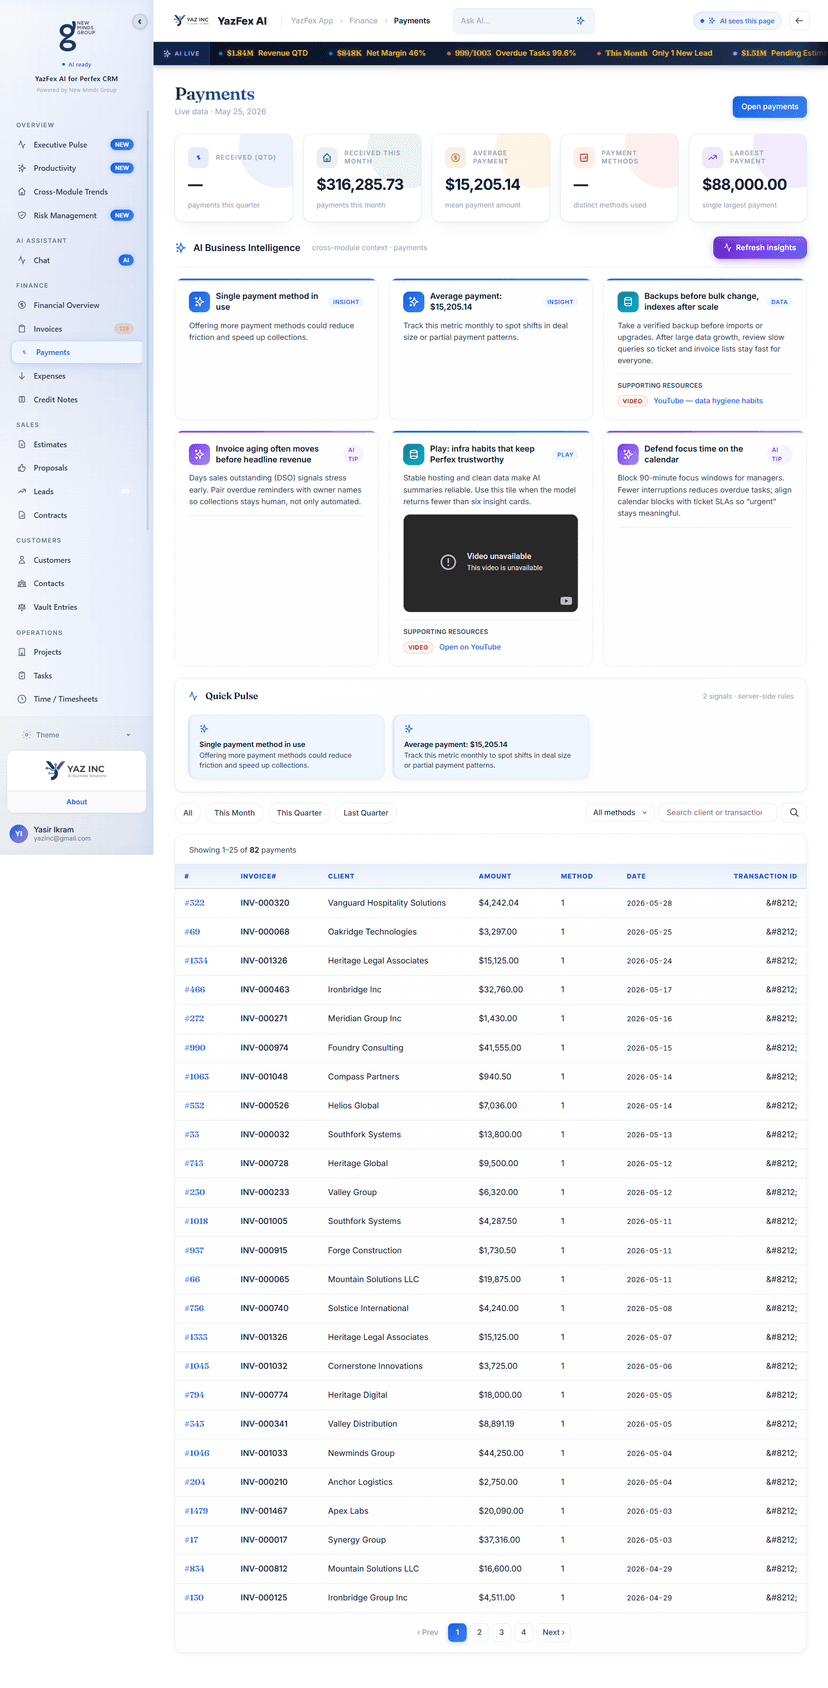
Task: Click the 'Open on YouTube' link
Action: pyautogui.click(x=470, y=647)
